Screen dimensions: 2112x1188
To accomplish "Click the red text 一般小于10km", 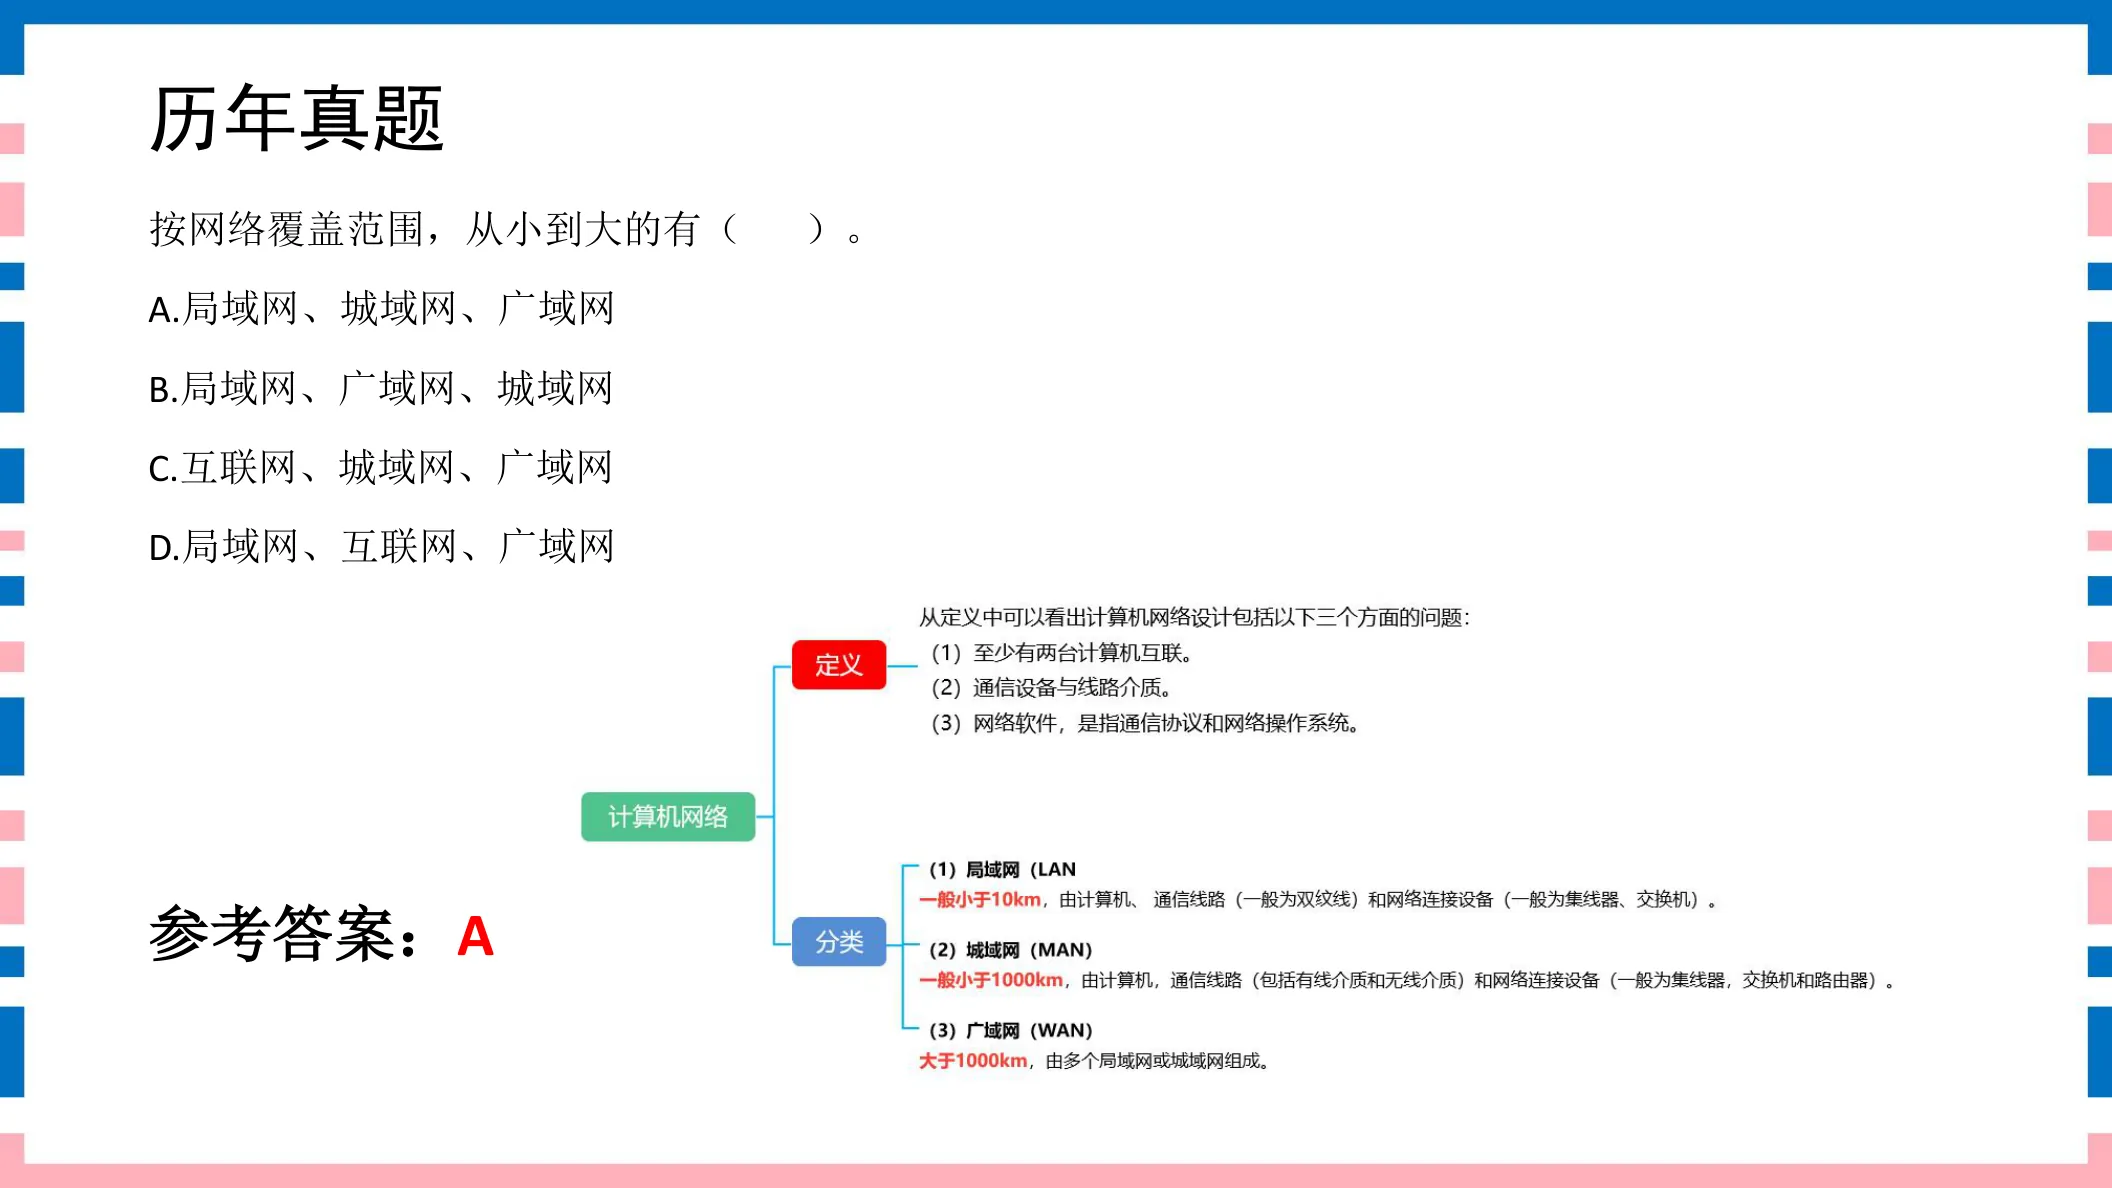I will [980, 900].
